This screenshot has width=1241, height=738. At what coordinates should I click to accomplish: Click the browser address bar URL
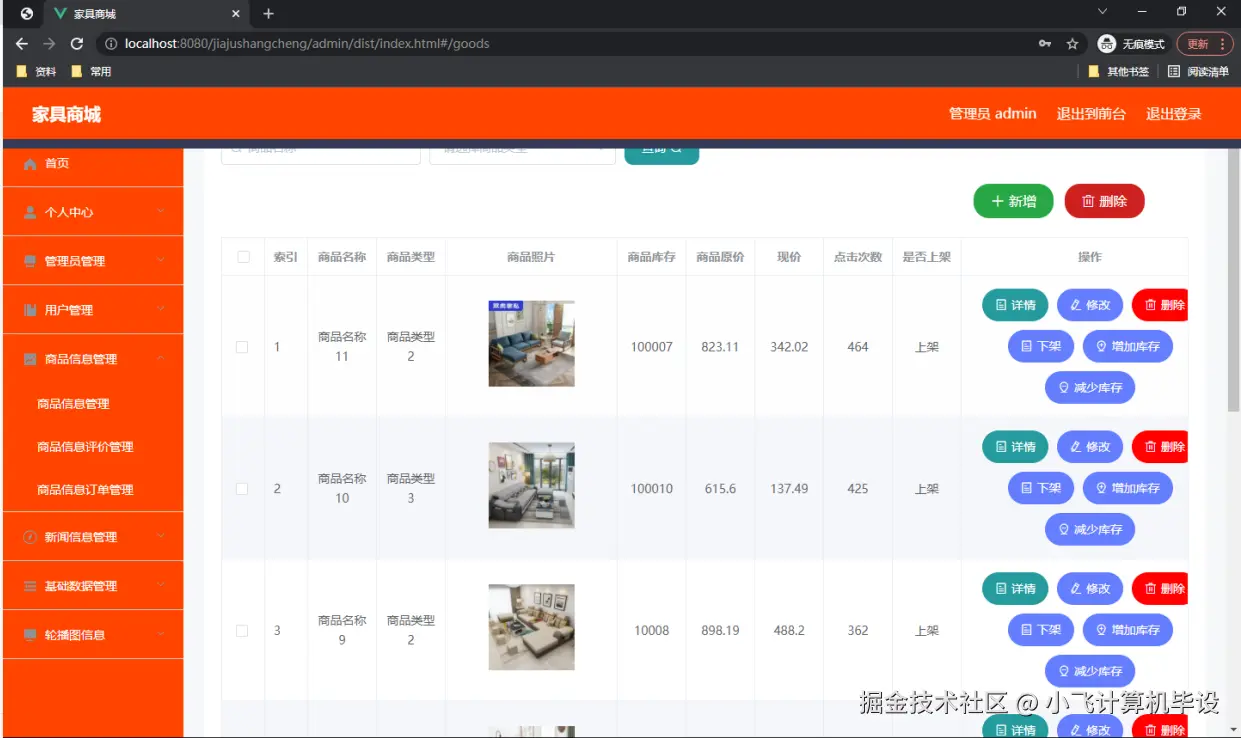tap(307, 44)
